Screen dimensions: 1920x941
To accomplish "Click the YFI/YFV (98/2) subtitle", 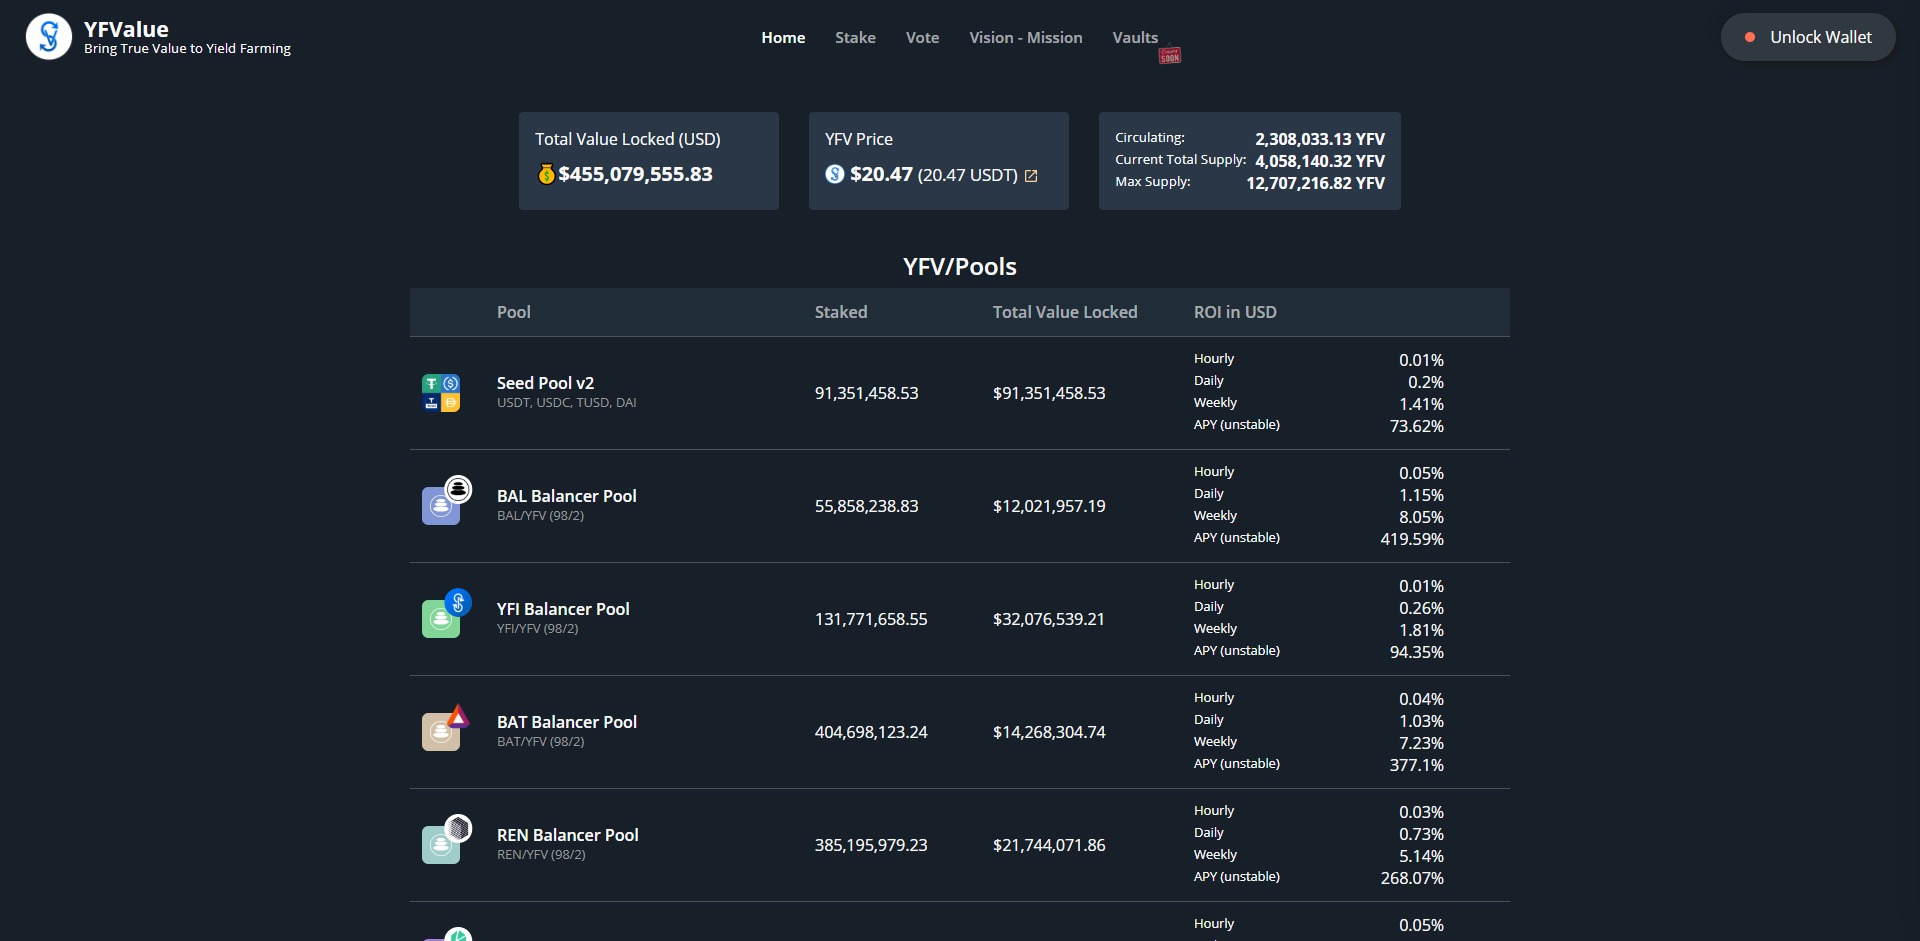I will (537, 629).
